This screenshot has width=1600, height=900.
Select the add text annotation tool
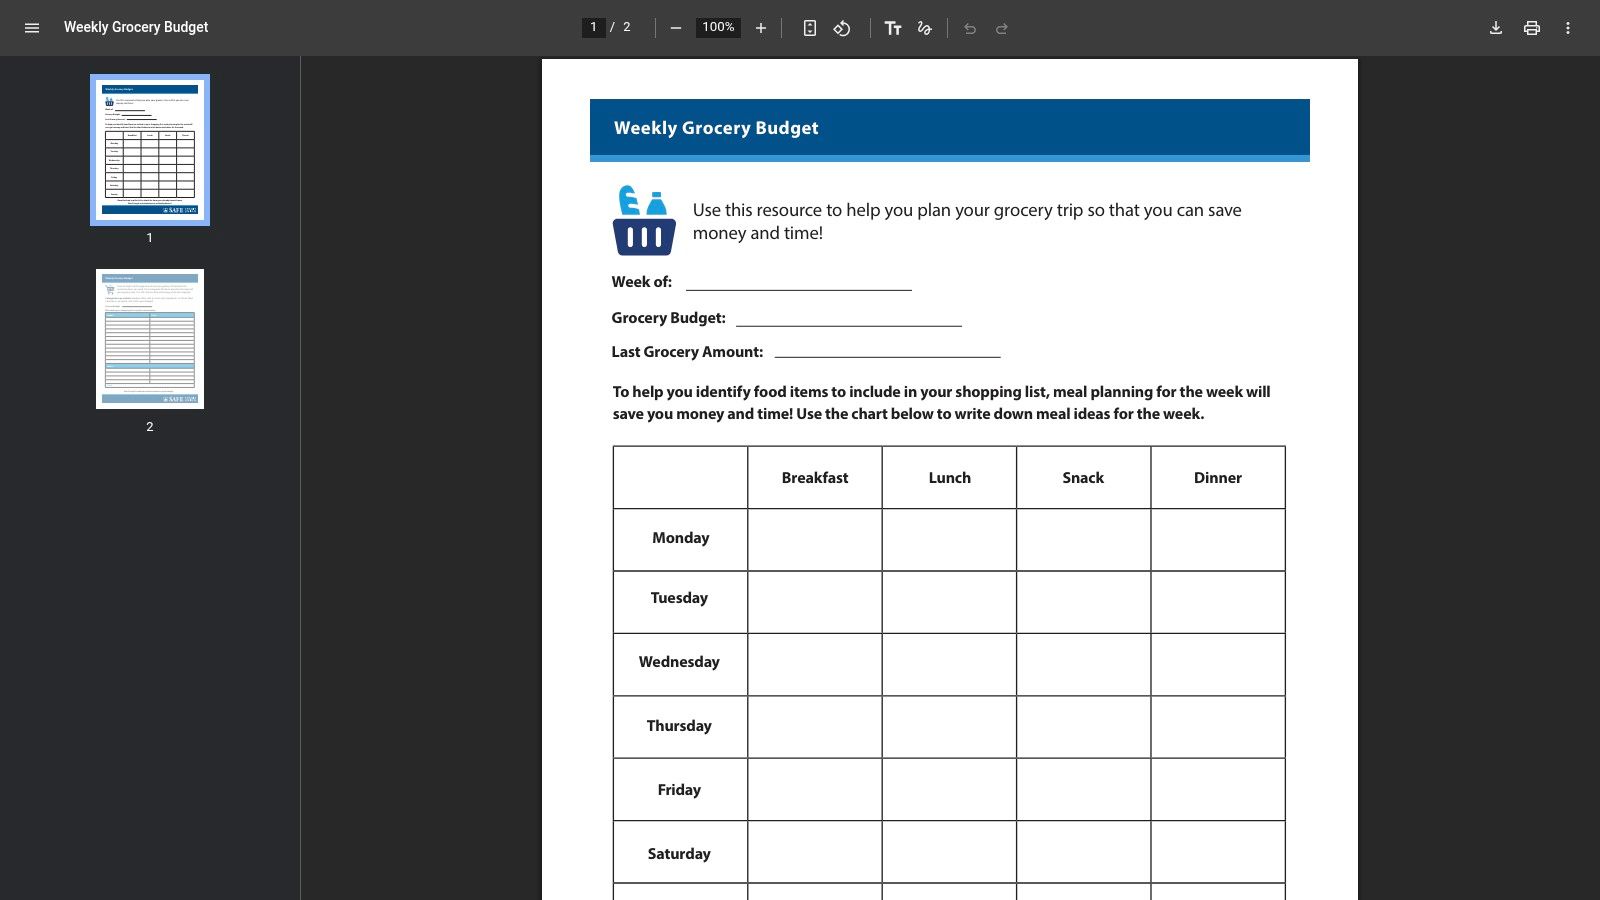pos(893,28)
